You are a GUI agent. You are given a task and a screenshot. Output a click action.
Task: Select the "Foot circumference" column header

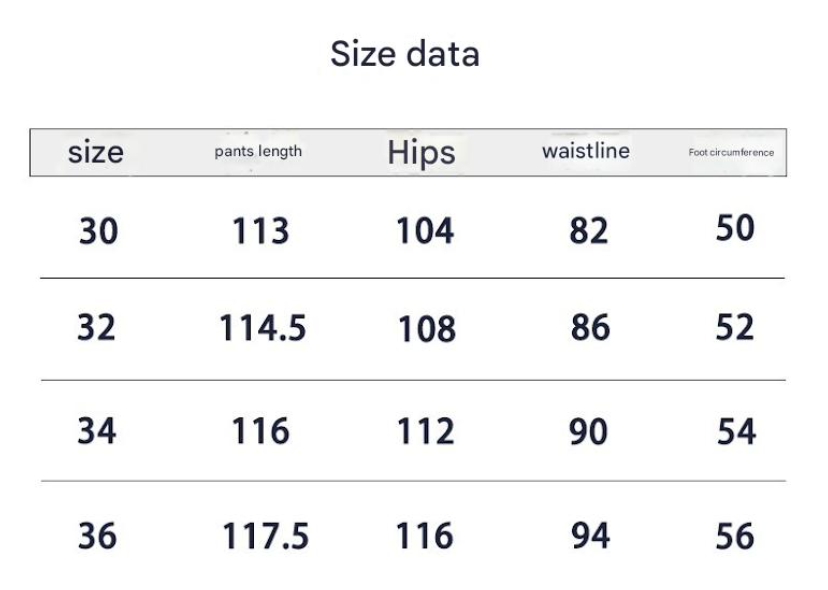coord(731,153)
